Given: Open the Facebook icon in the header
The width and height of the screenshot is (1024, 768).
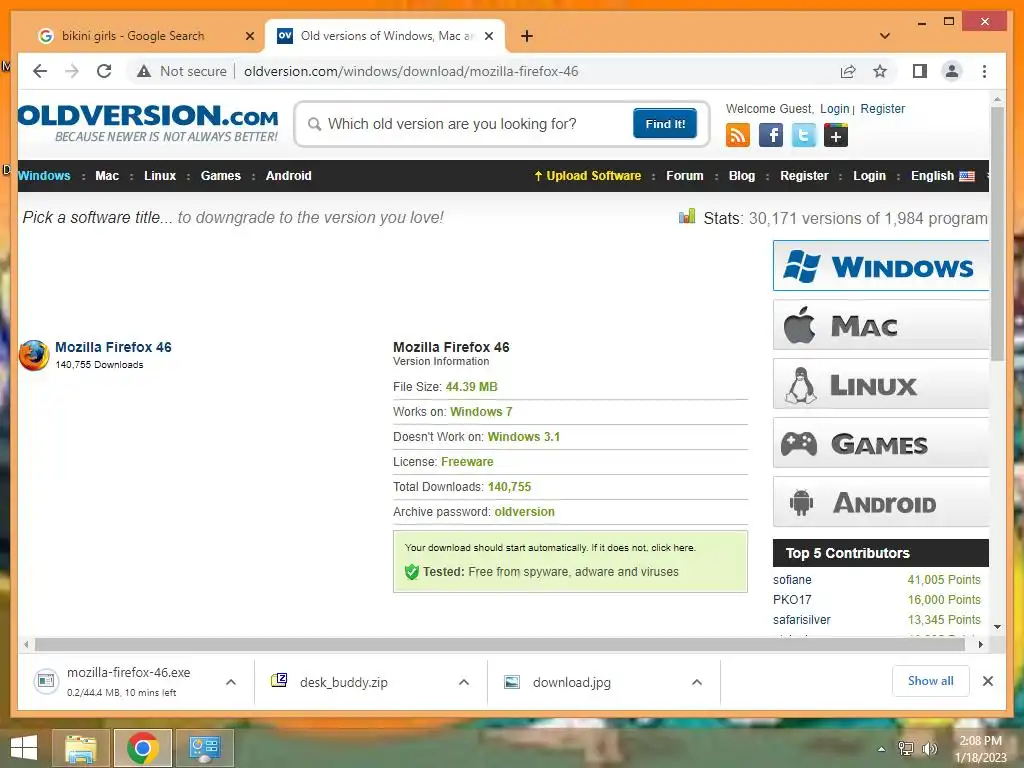Looking at the screenshot, I should click(771, 135).
